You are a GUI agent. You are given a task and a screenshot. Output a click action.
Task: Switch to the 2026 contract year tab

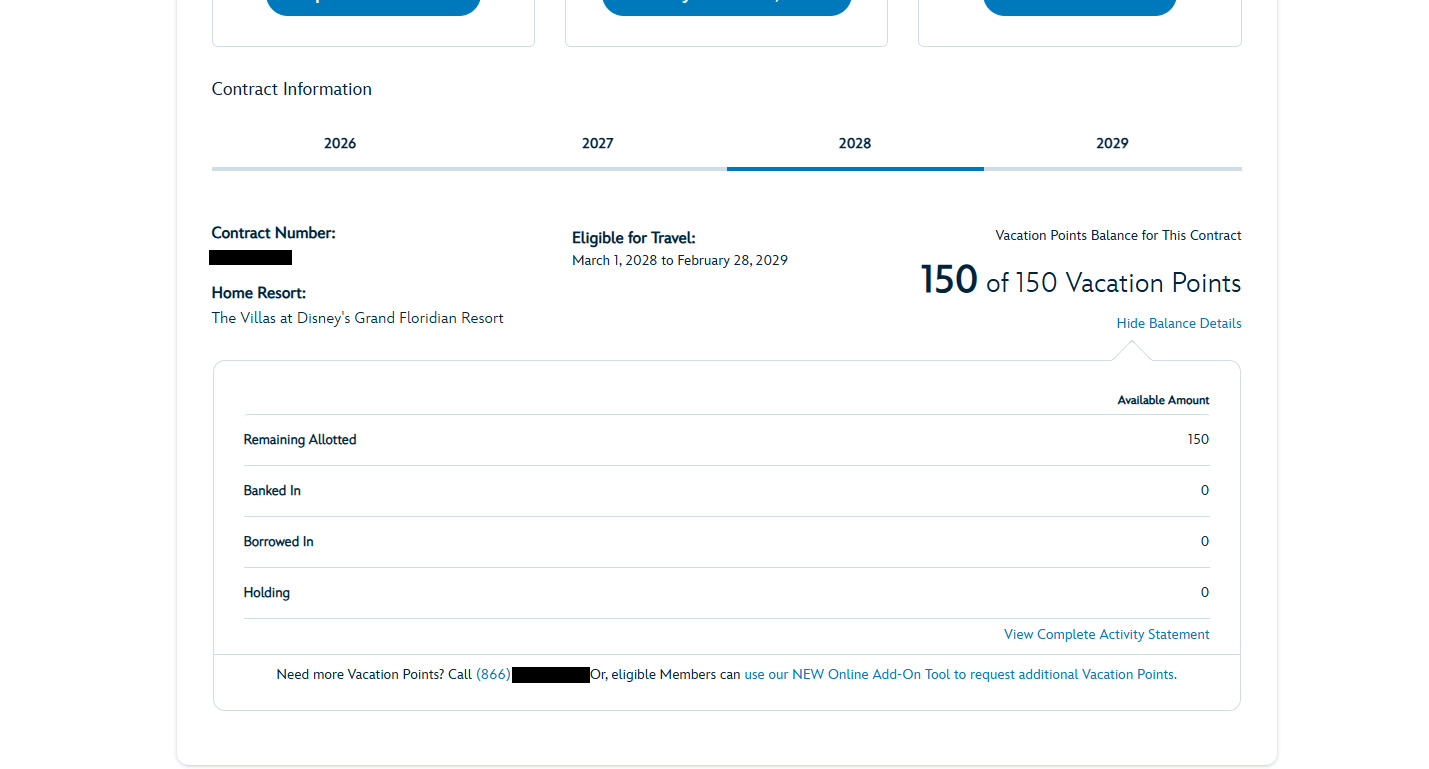click(340, 144)
